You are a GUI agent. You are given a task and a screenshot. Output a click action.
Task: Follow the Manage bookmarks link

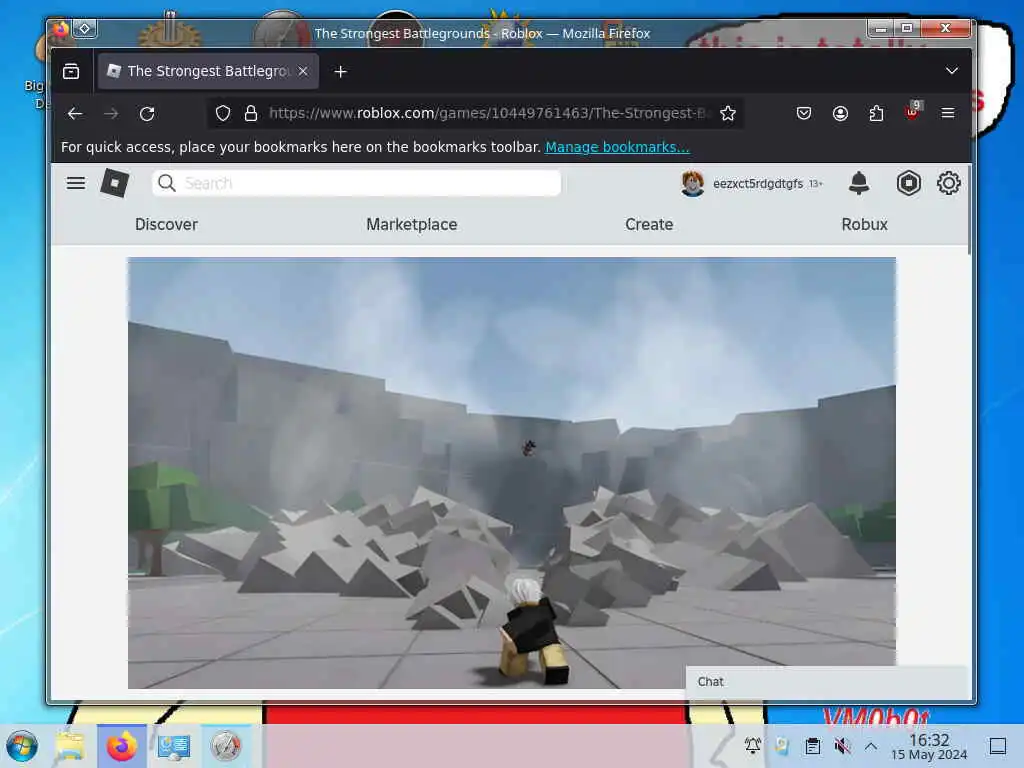617,147
